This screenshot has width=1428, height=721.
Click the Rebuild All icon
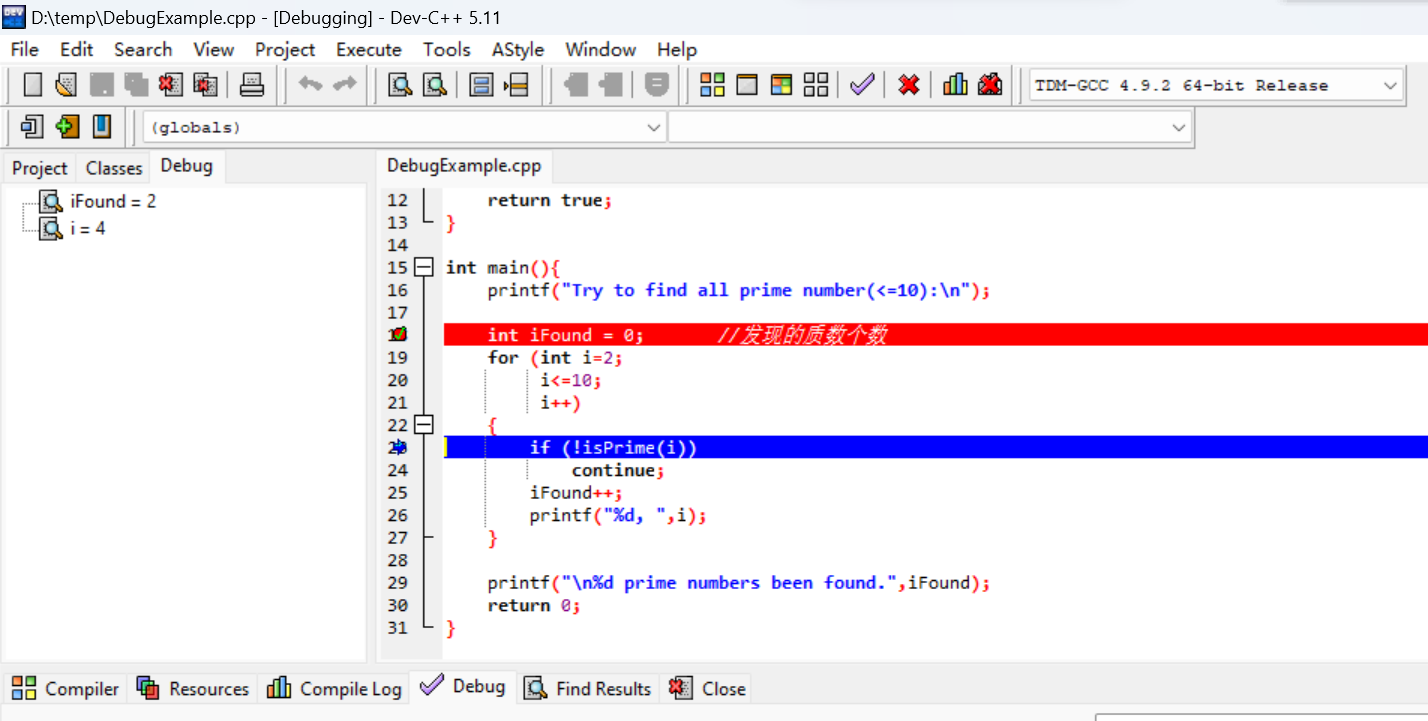point(816,85)
